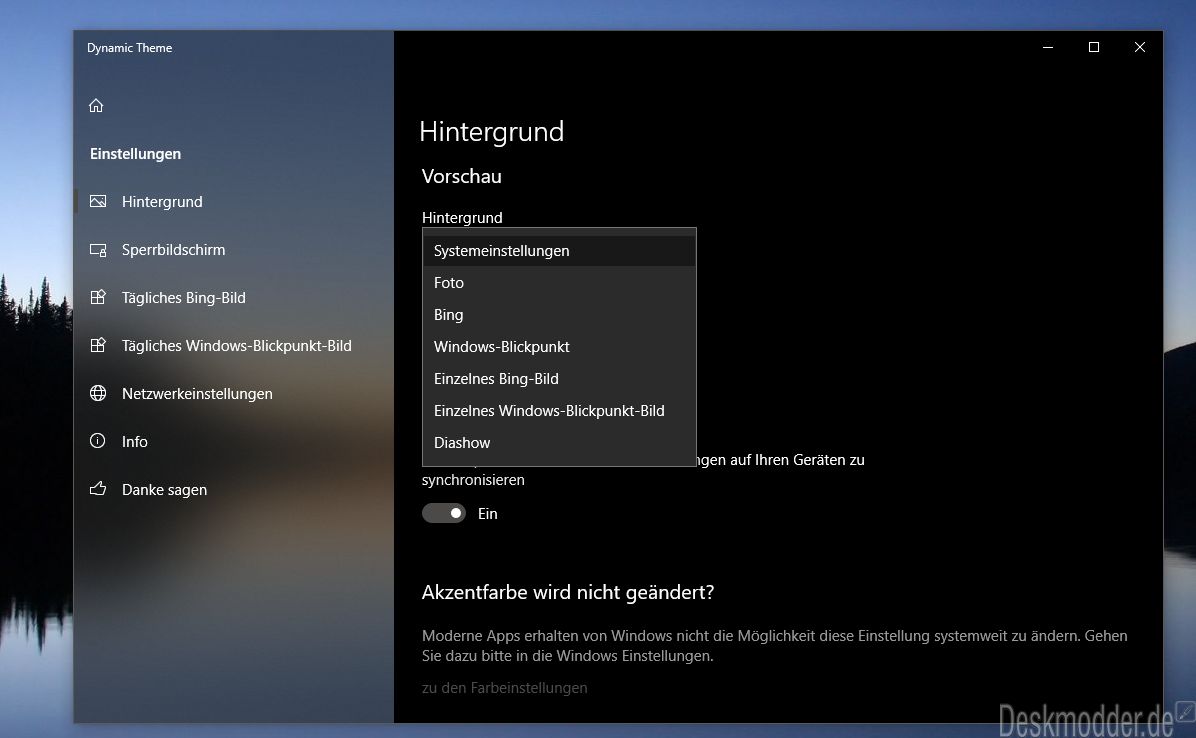
Task: Click the Sperrbildschirm lock screen icon
Action: click(98, 250)
